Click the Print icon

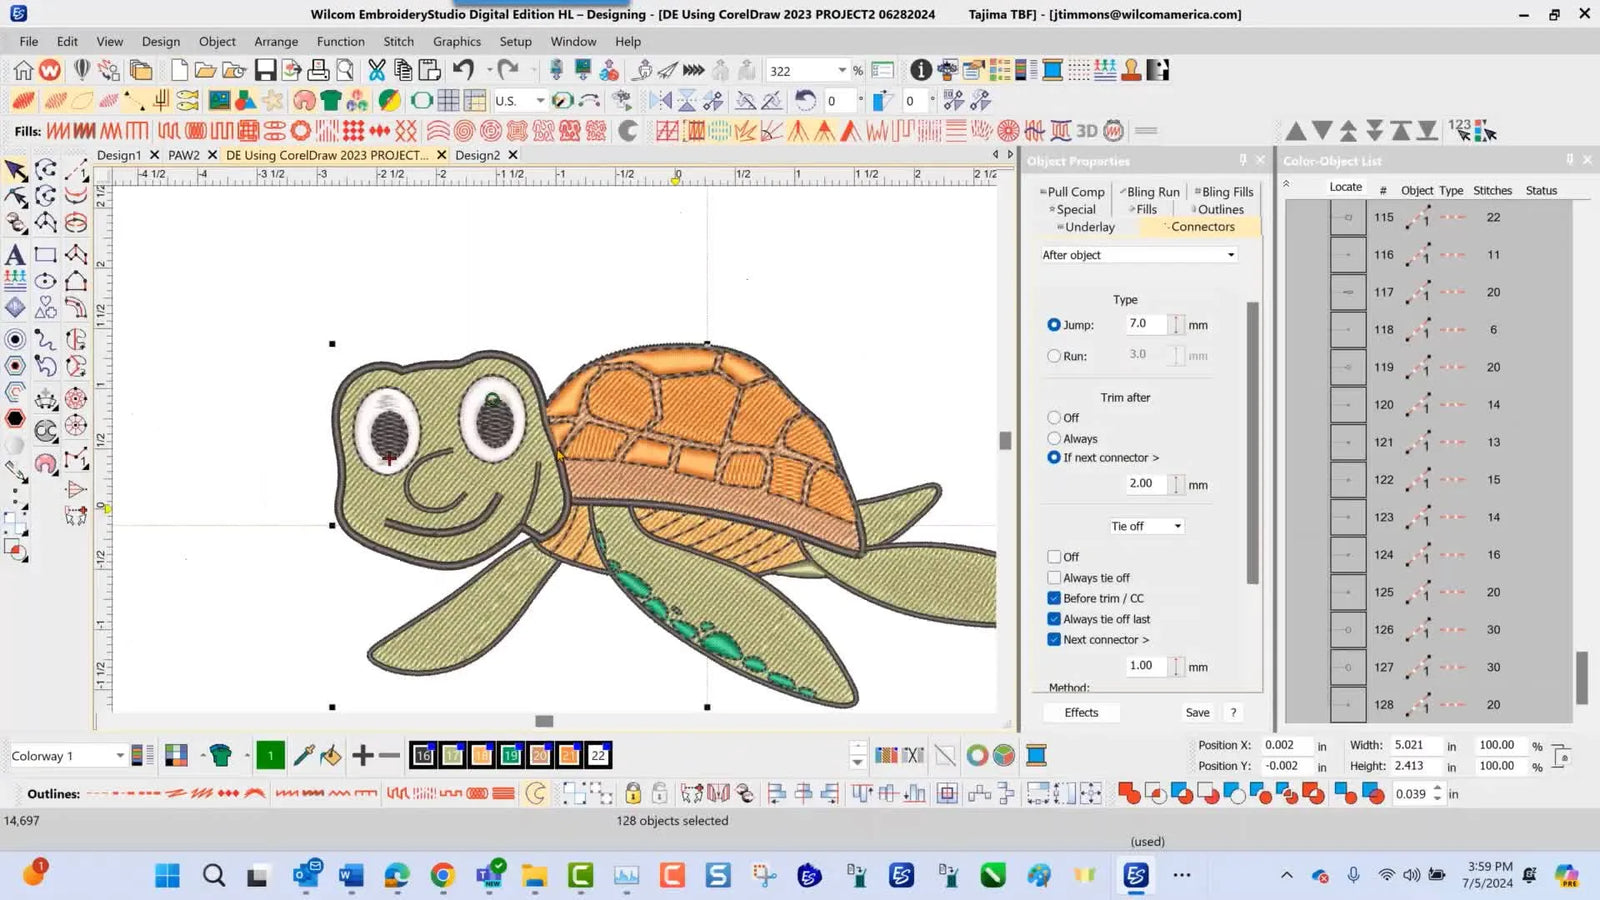[318, 70]
